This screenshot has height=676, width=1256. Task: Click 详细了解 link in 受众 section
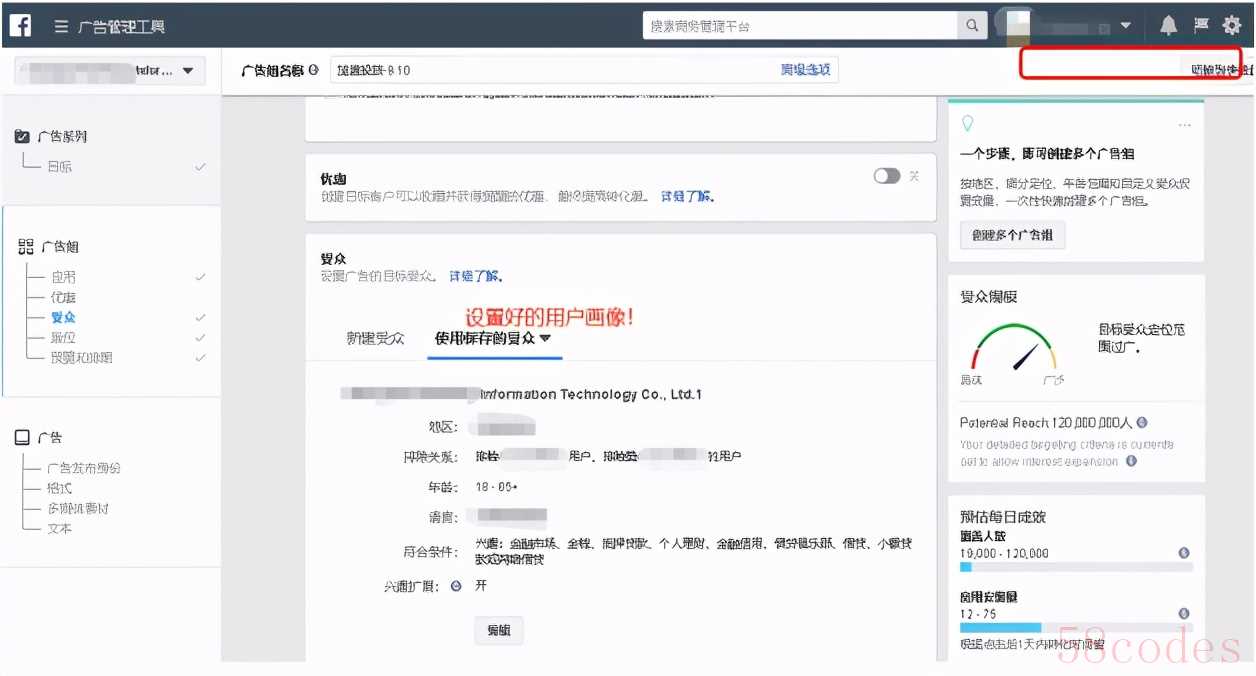point(475,276)
